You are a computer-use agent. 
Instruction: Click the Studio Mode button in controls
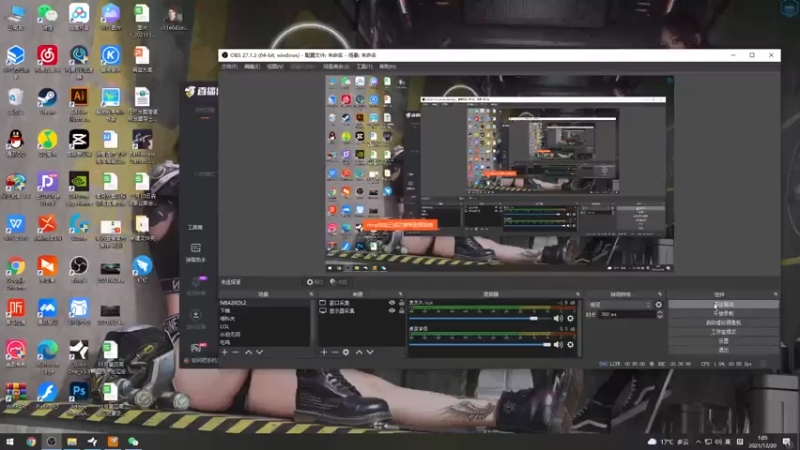pos(723,332)
